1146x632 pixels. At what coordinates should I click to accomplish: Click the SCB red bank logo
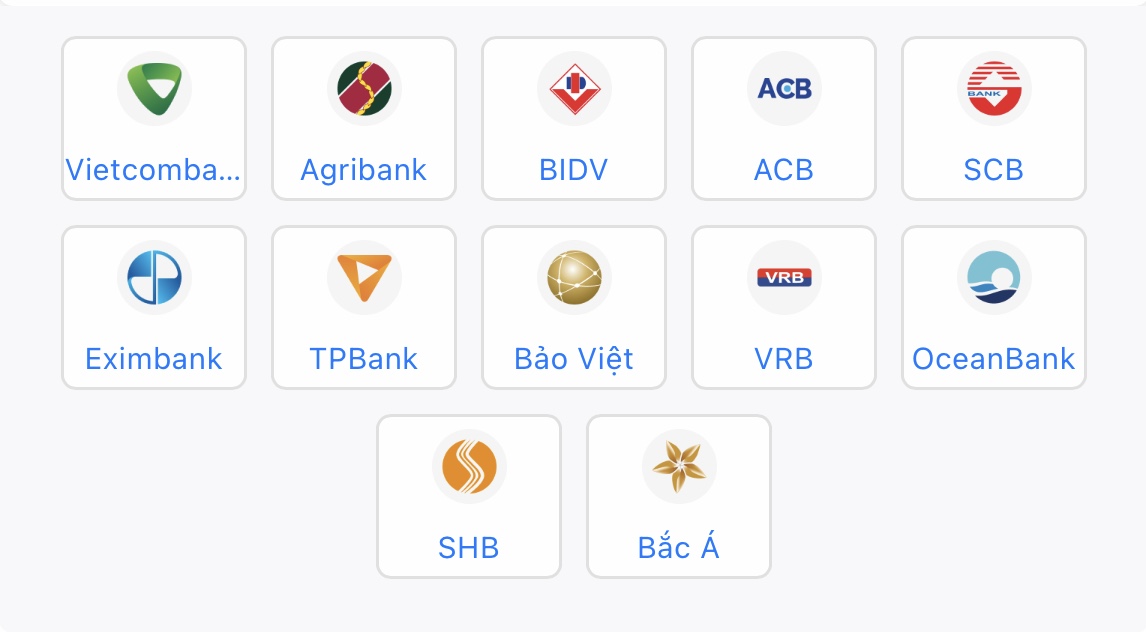point(994,88)
